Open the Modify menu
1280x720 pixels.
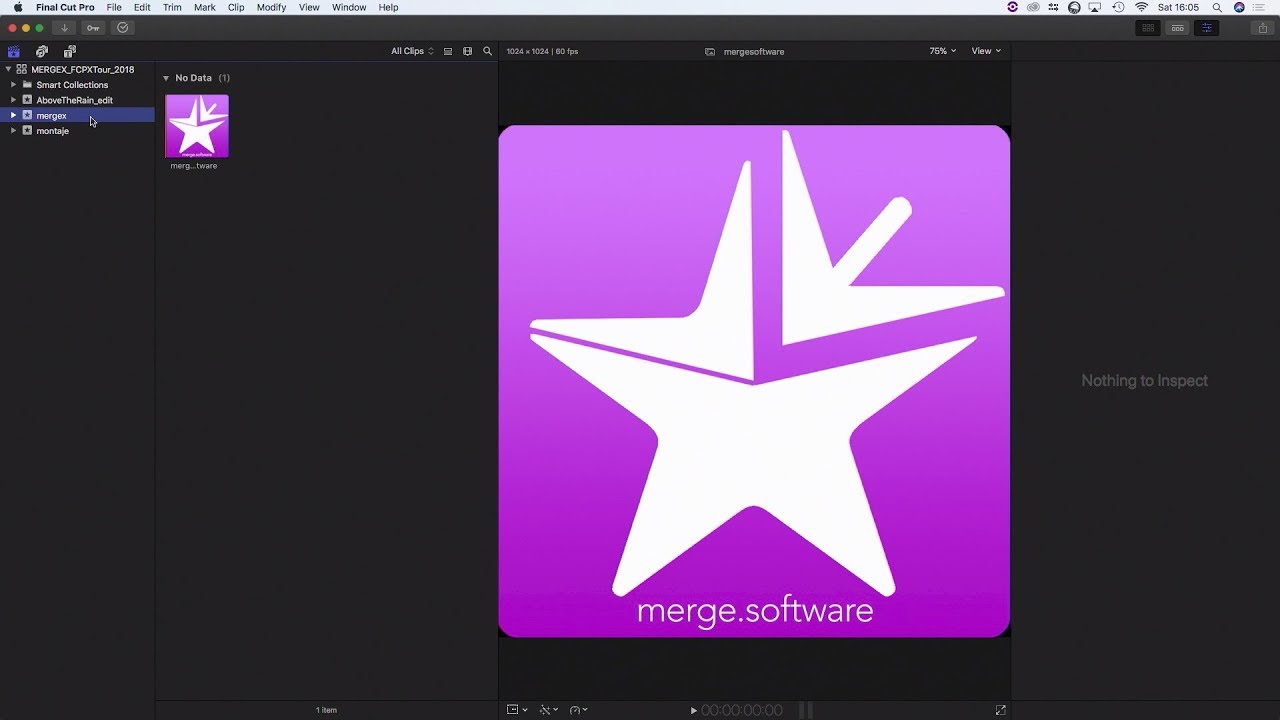(271, 7)
